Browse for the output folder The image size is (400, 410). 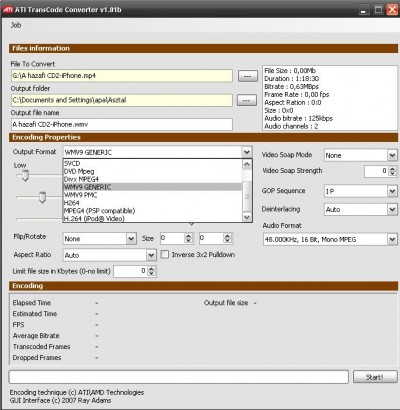click(x=247, y=100)
